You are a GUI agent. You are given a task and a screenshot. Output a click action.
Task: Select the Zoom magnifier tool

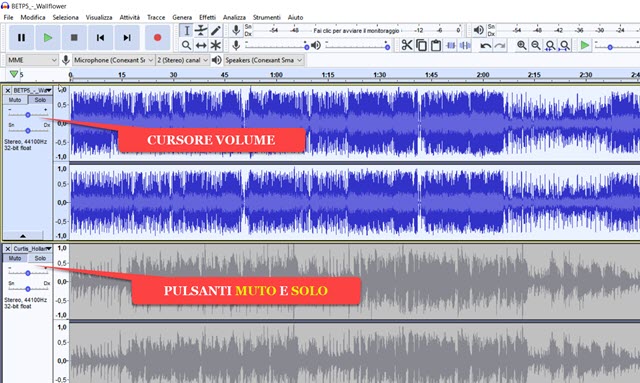pos(187,45)
